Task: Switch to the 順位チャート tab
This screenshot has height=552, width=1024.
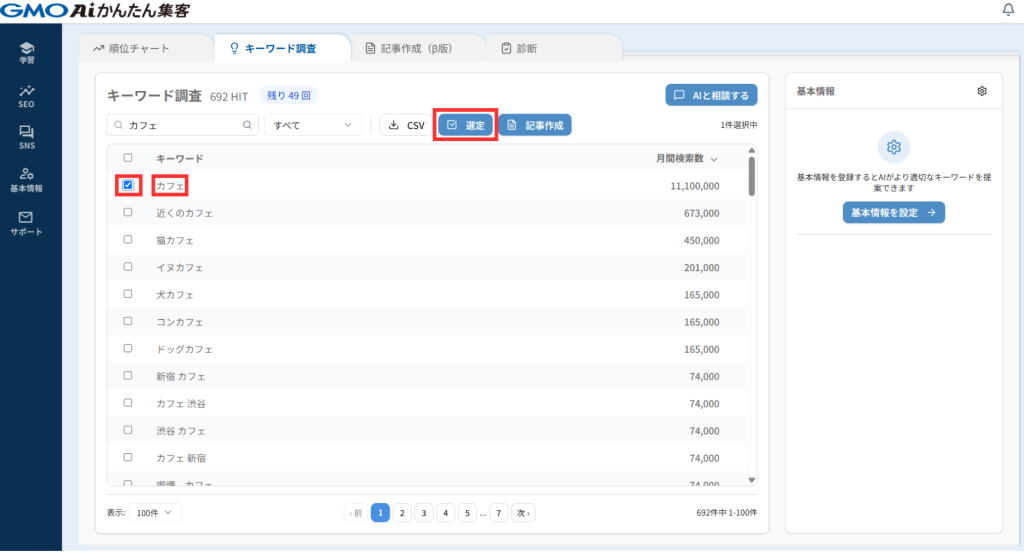Action: tap(132, 48)
